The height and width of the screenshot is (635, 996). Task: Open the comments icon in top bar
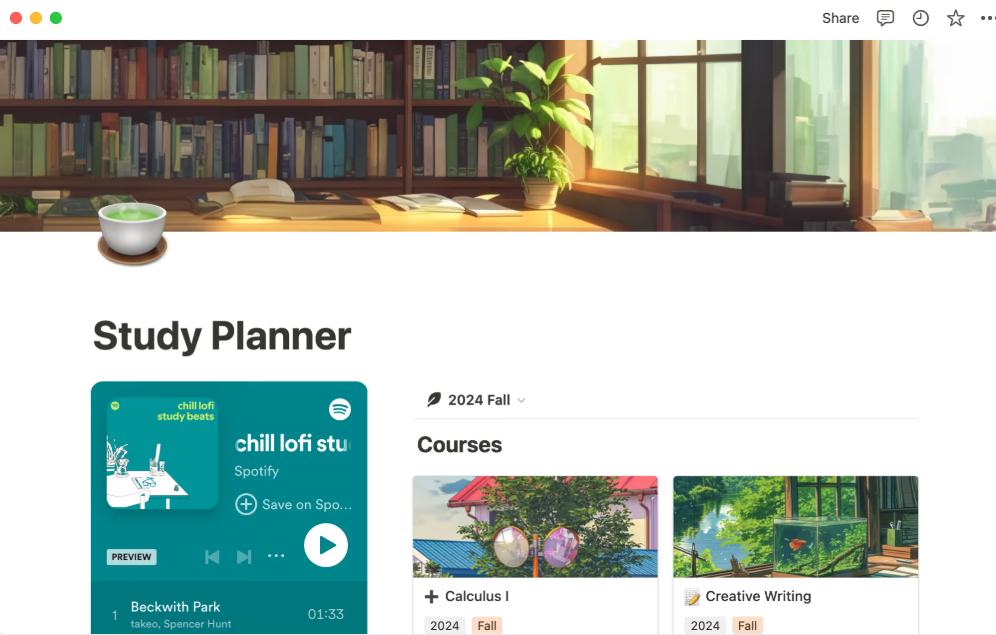tap(885, 18)
